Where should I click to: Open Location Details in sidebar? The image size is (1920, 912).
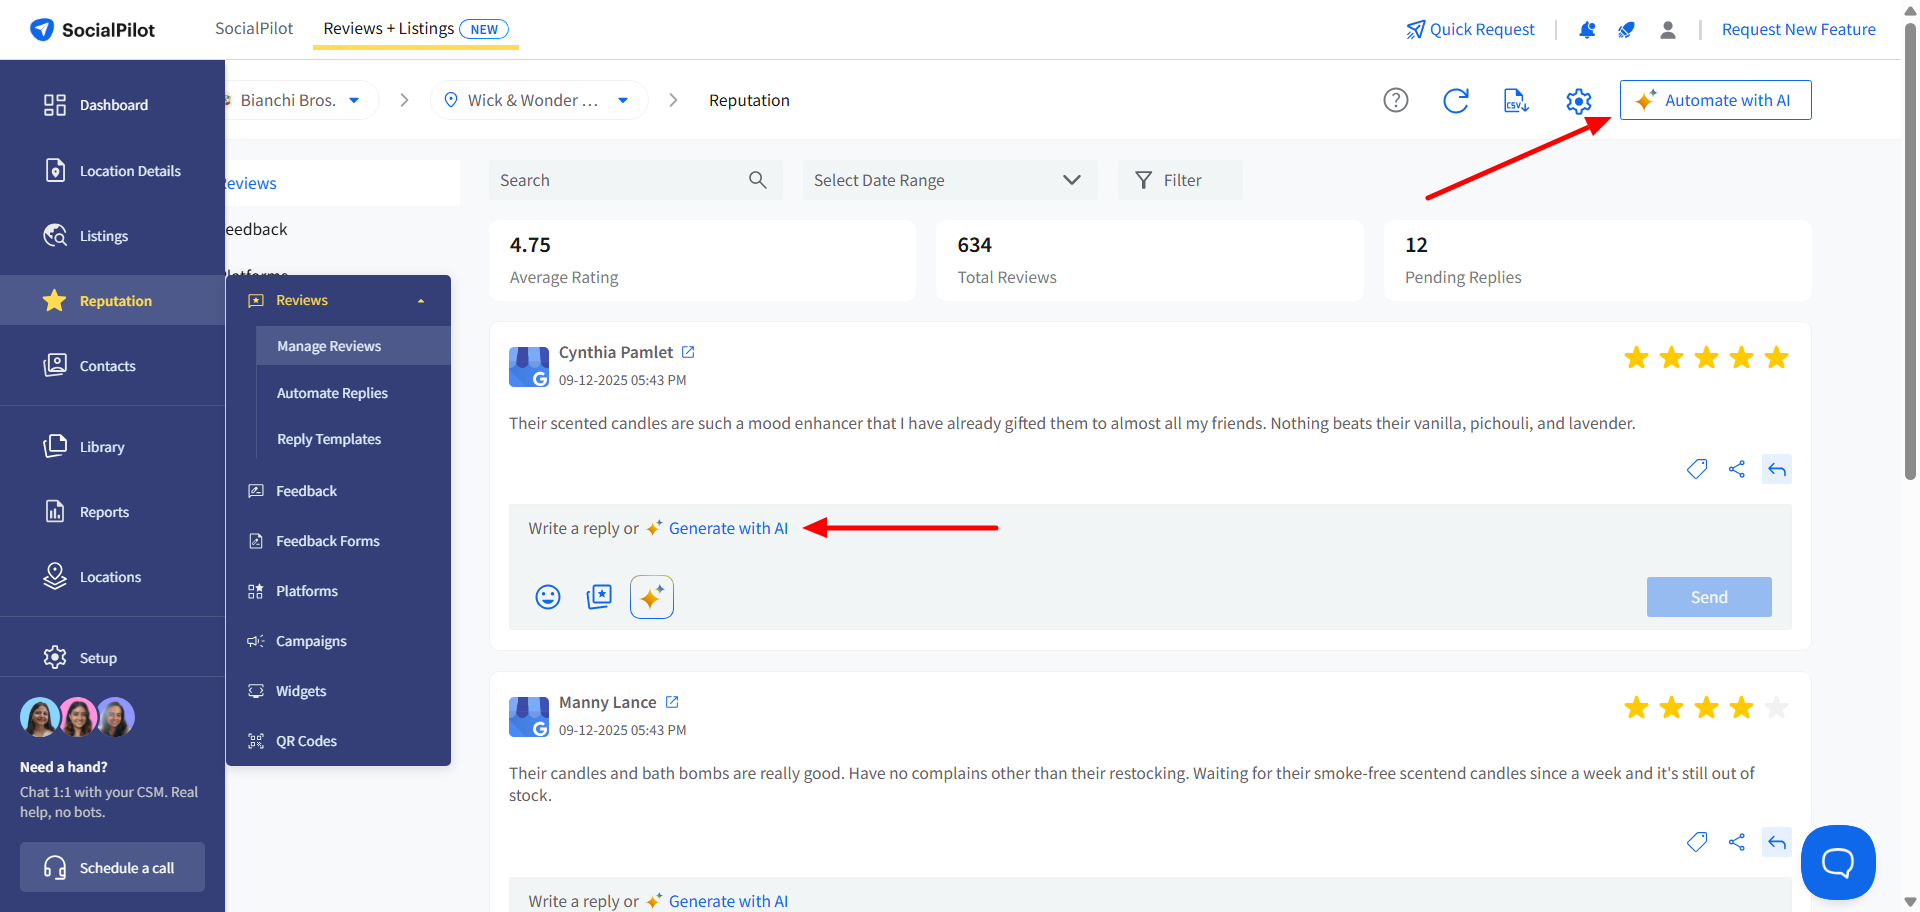click(x=112, y=171)
